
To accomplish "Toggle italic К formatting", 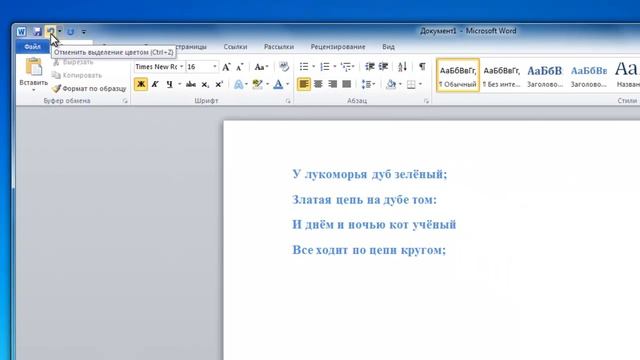I will (x=155, y=84).
